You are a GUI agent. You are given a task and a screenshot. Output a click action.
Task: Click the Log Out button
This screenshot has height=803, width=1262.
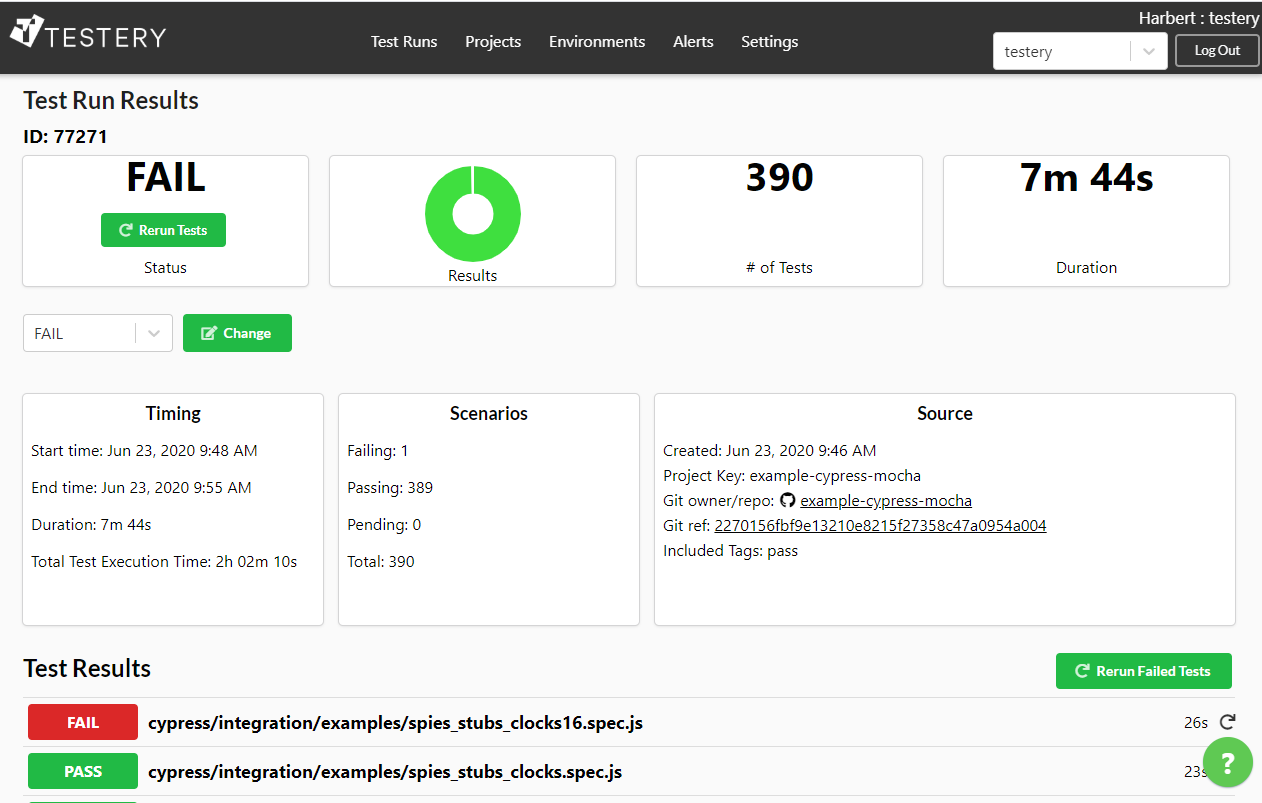(x=1217, y=51)
